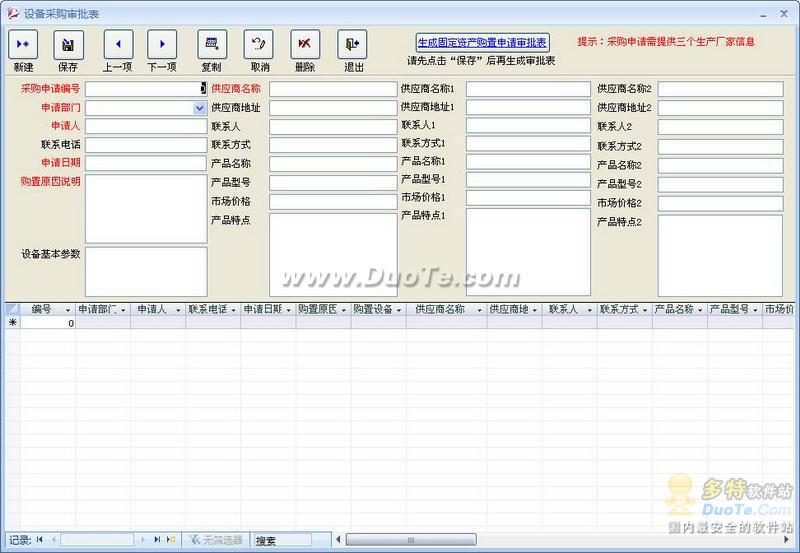Click the 联系人1 input field

[528, 125]
